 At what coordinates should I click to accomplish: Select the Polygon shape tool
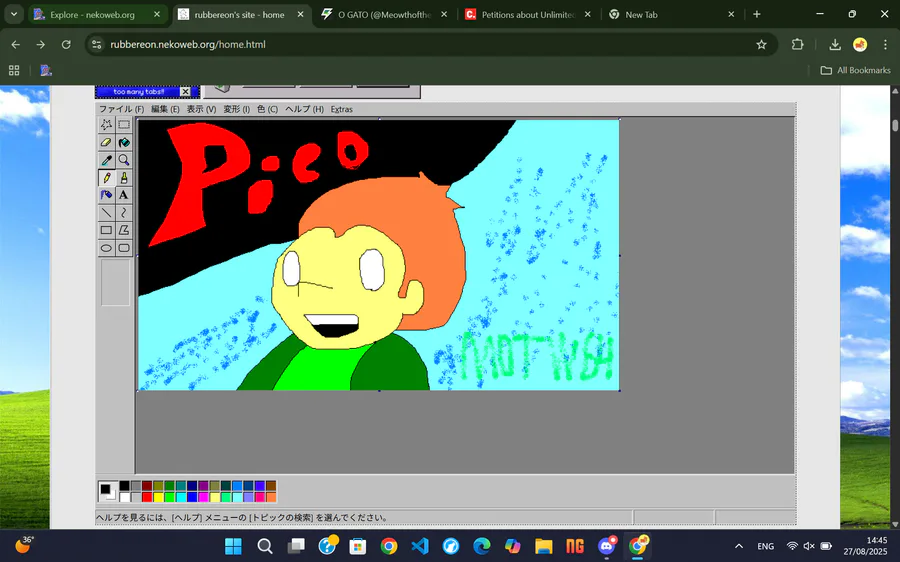tap(124, 230)
